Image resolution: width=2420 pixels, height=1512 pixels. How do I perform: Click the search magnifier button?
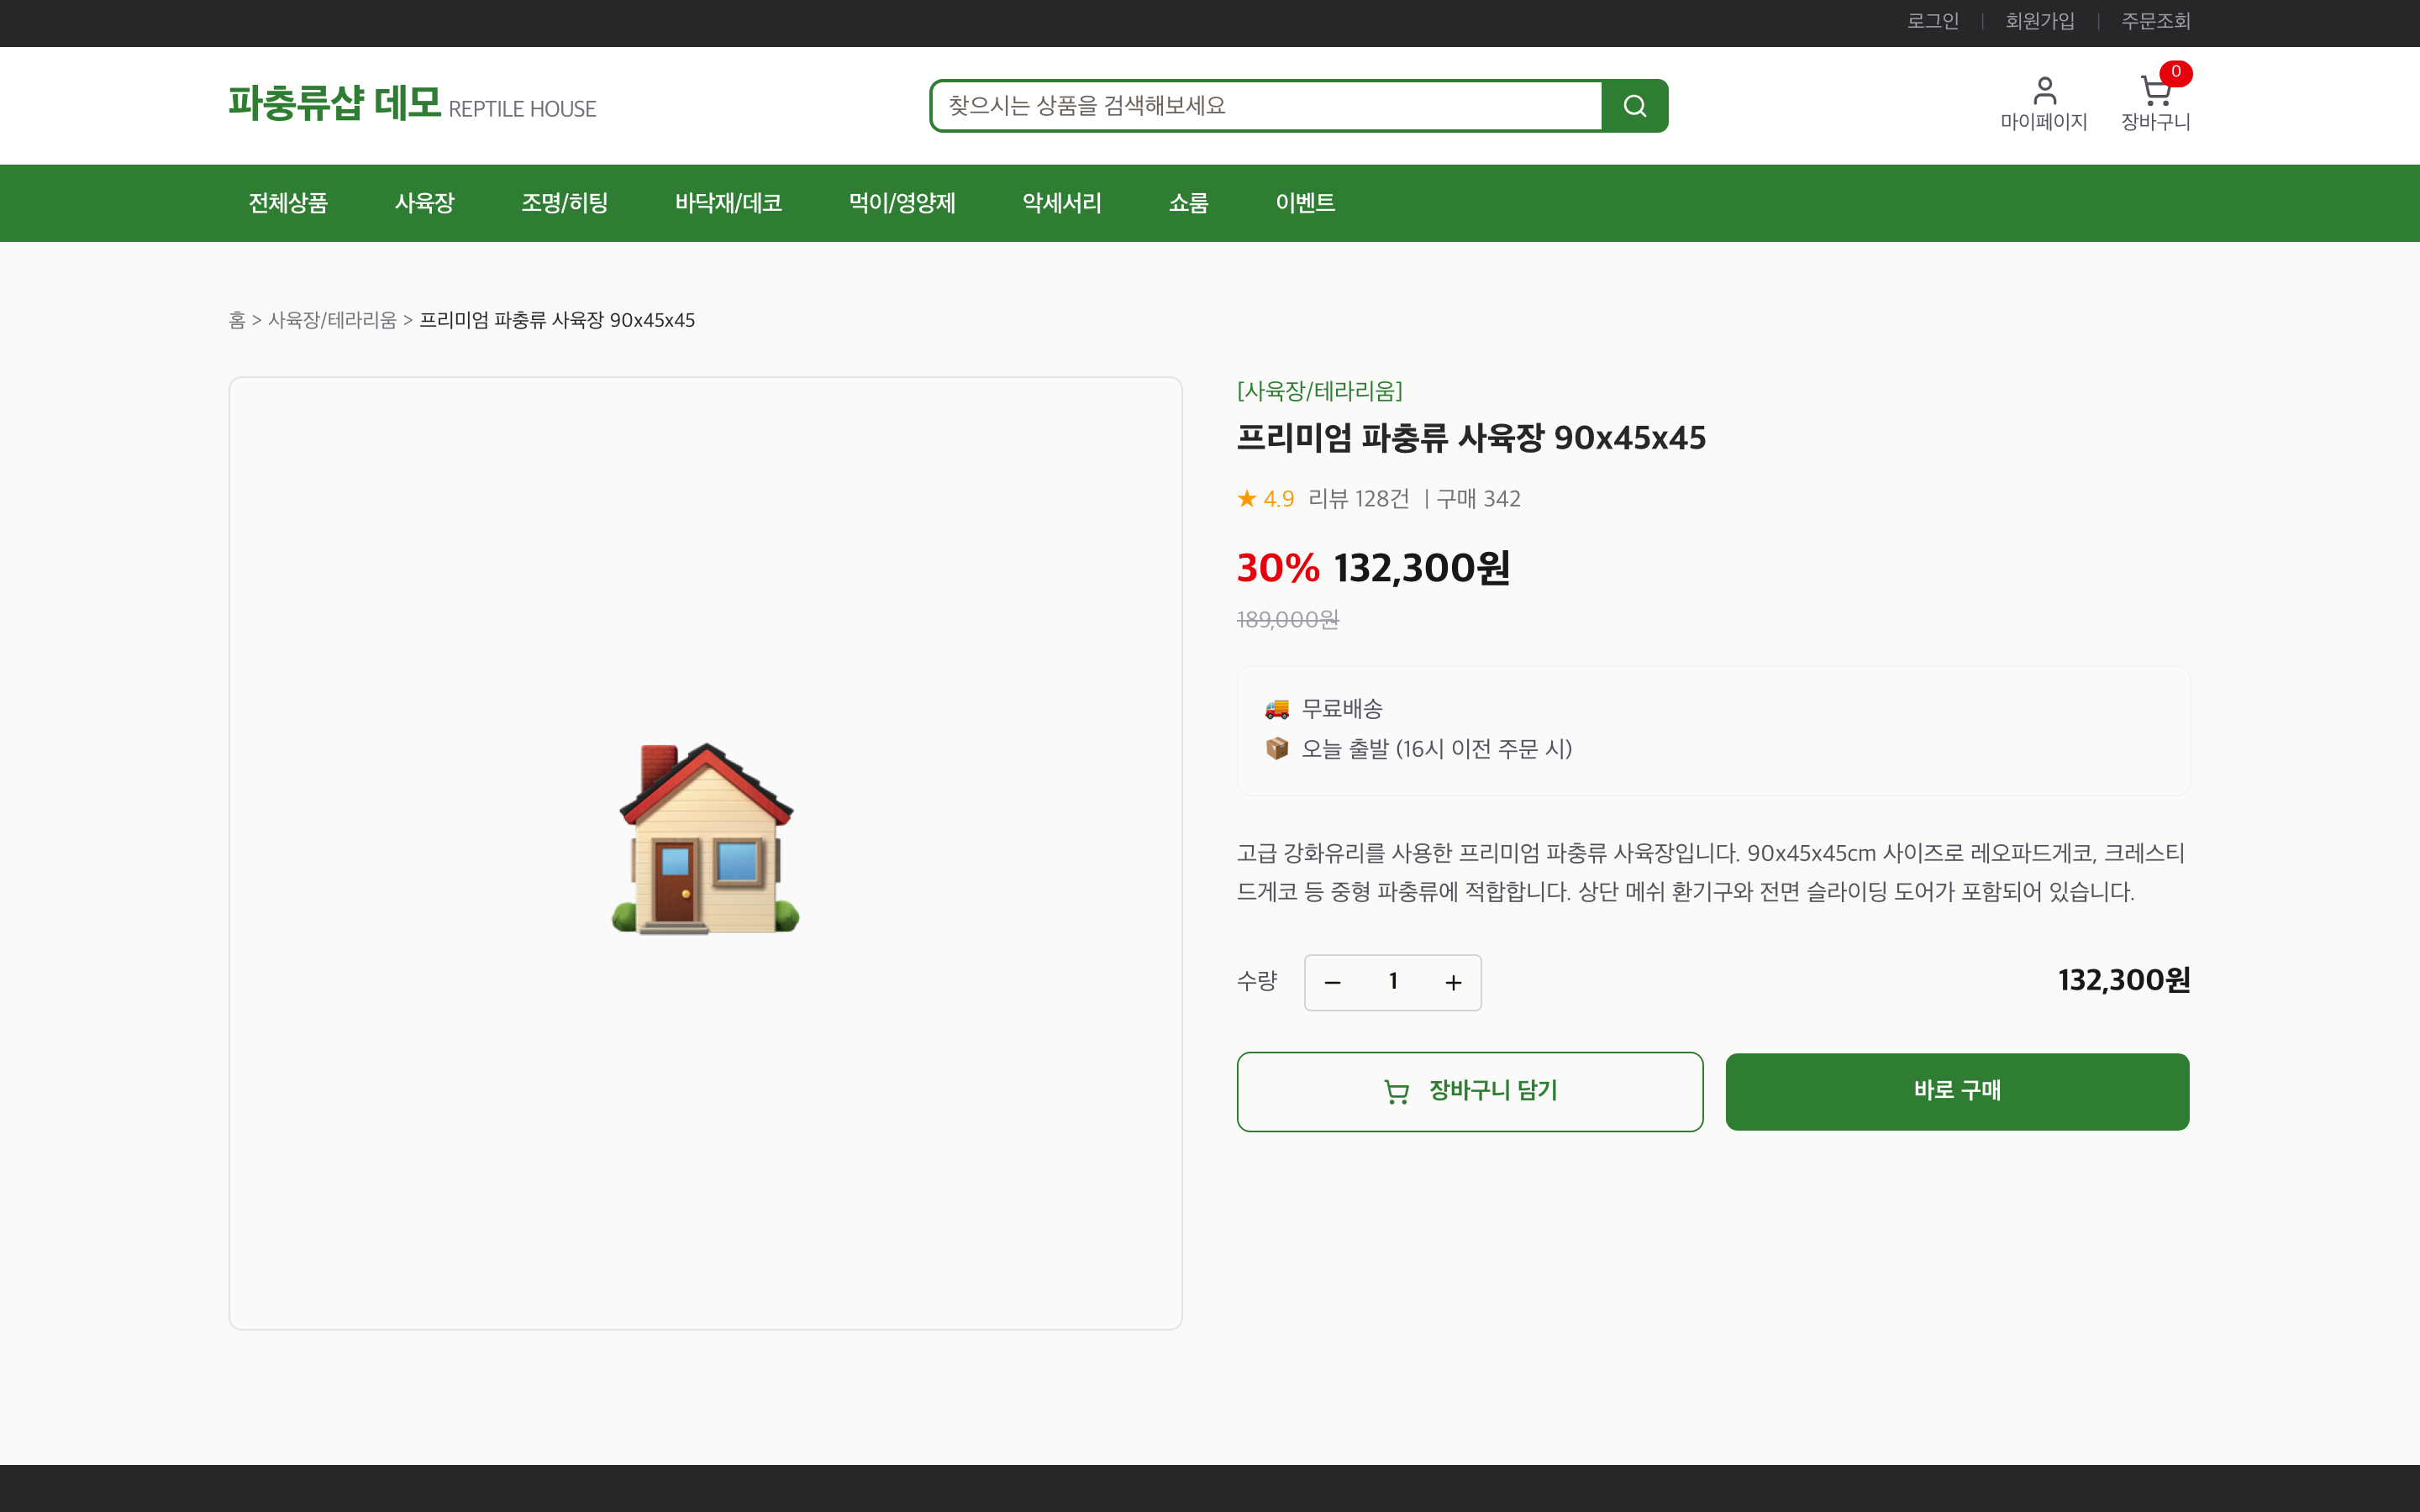point(1634,106)
